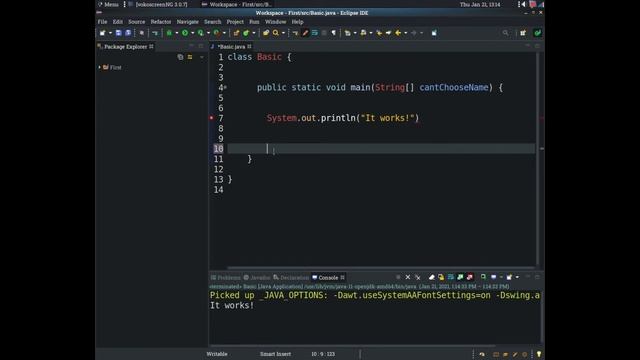Click the Coverage run toolbar icon
The width and height of the screenshot is (640, 360).
pos(200,33)
